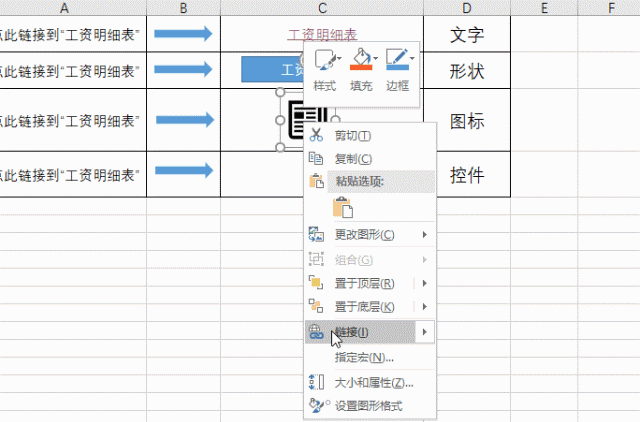Click the 置于底层 send-to-back icon
Viewport: 640px width, 422px height.
click(x=316, y=306)
